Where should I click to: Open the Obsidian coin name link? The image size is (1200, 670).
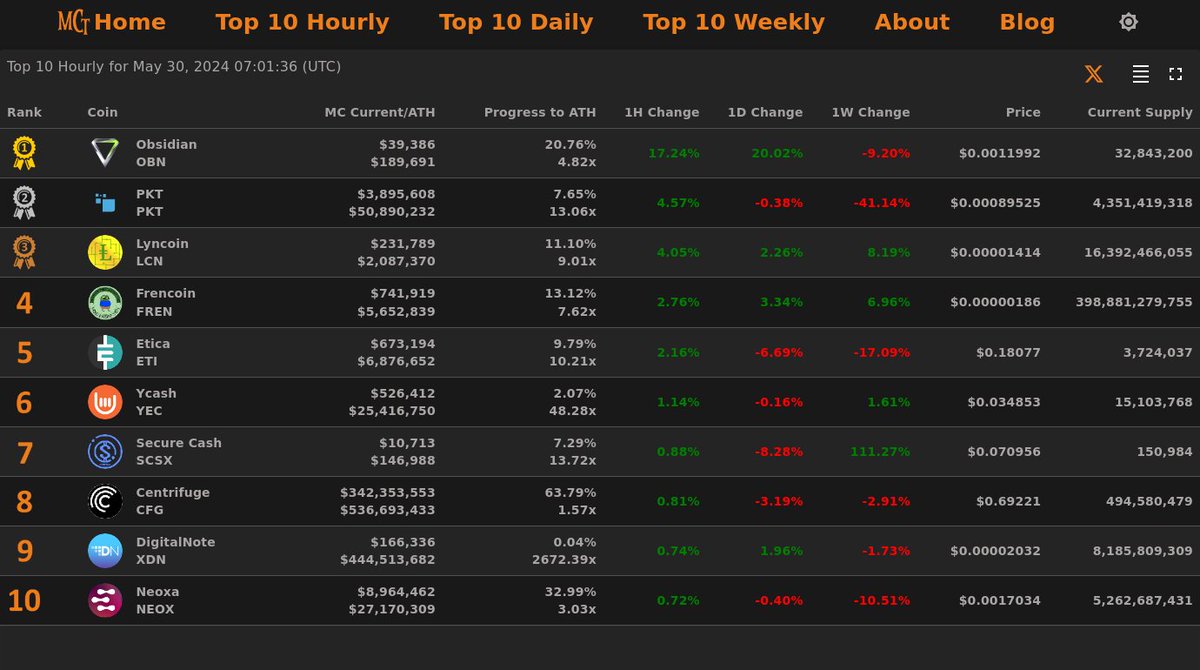[x=166, y=144]
